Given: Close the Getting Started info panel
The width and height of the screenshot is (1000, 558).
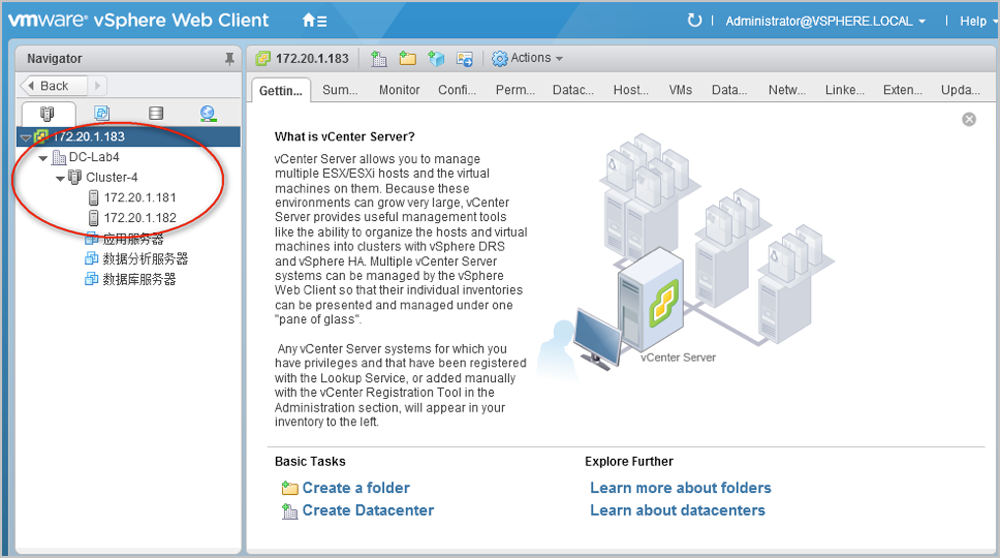Looking at the screenshot, I should point(968,119).
